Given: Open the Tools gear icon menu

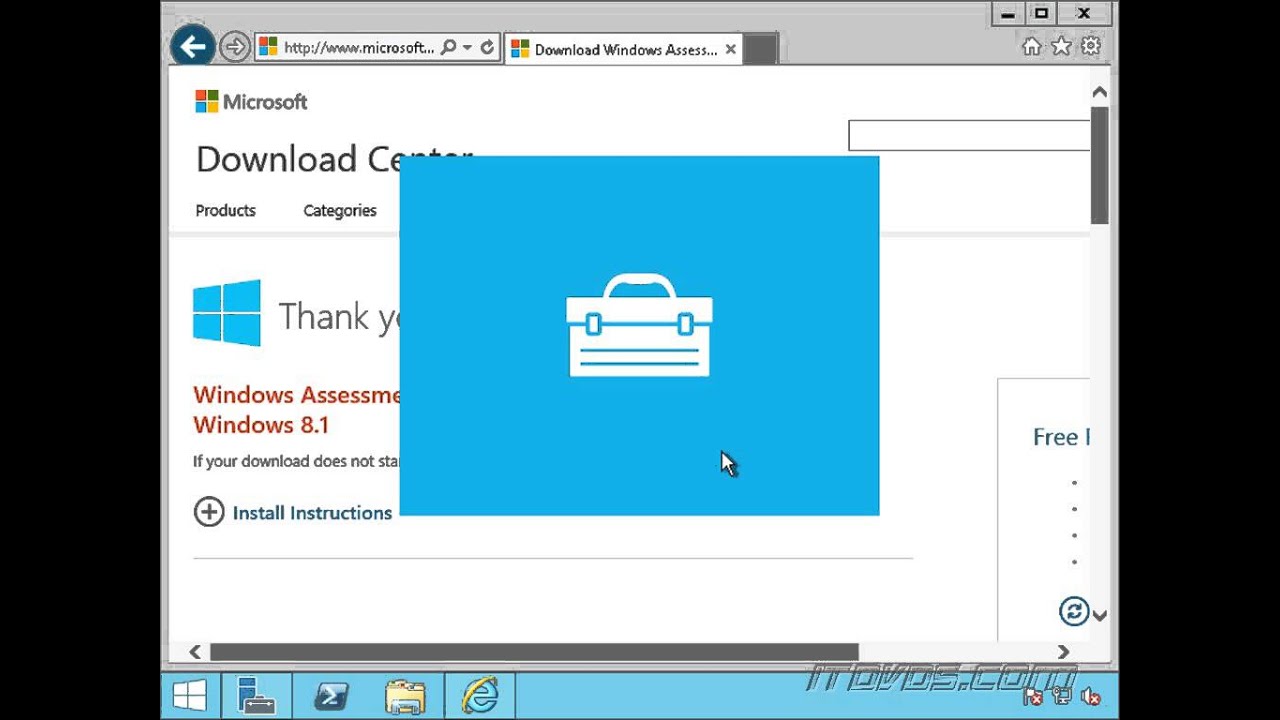Looking at the screenshot, I should [1091, 47].
